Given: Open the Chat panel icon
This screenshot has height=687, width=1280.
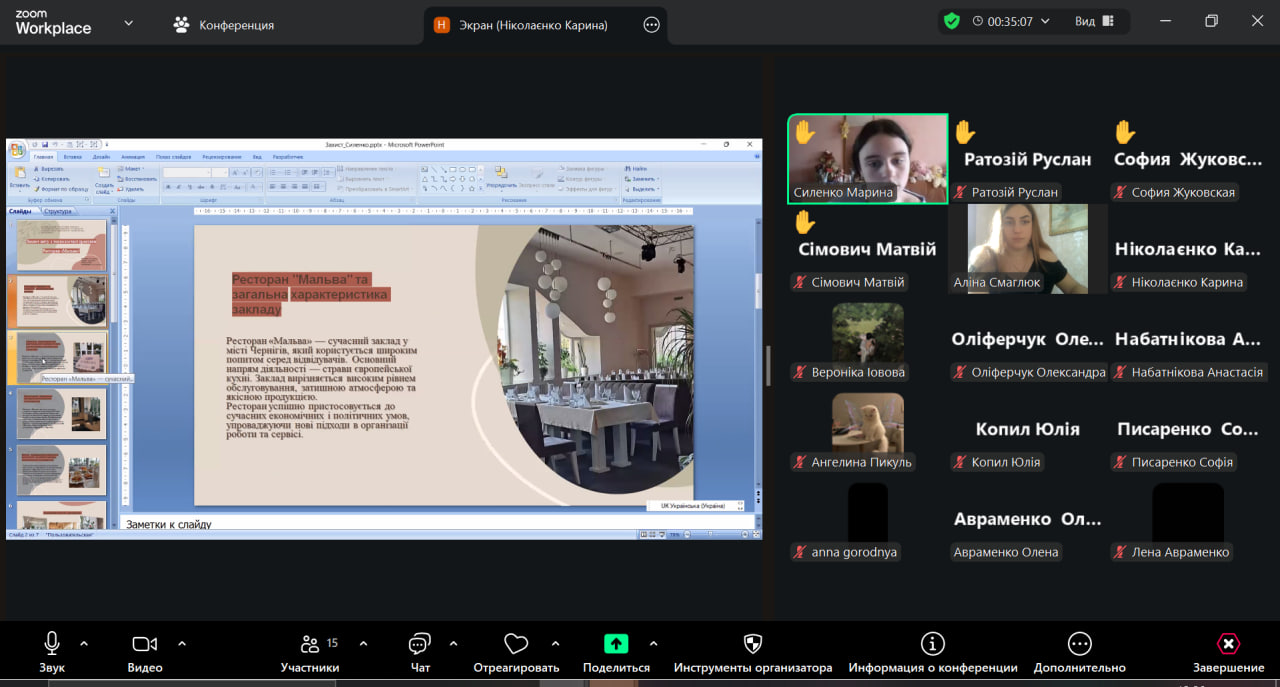Looking at the screenshot, I should coord(420,644).
